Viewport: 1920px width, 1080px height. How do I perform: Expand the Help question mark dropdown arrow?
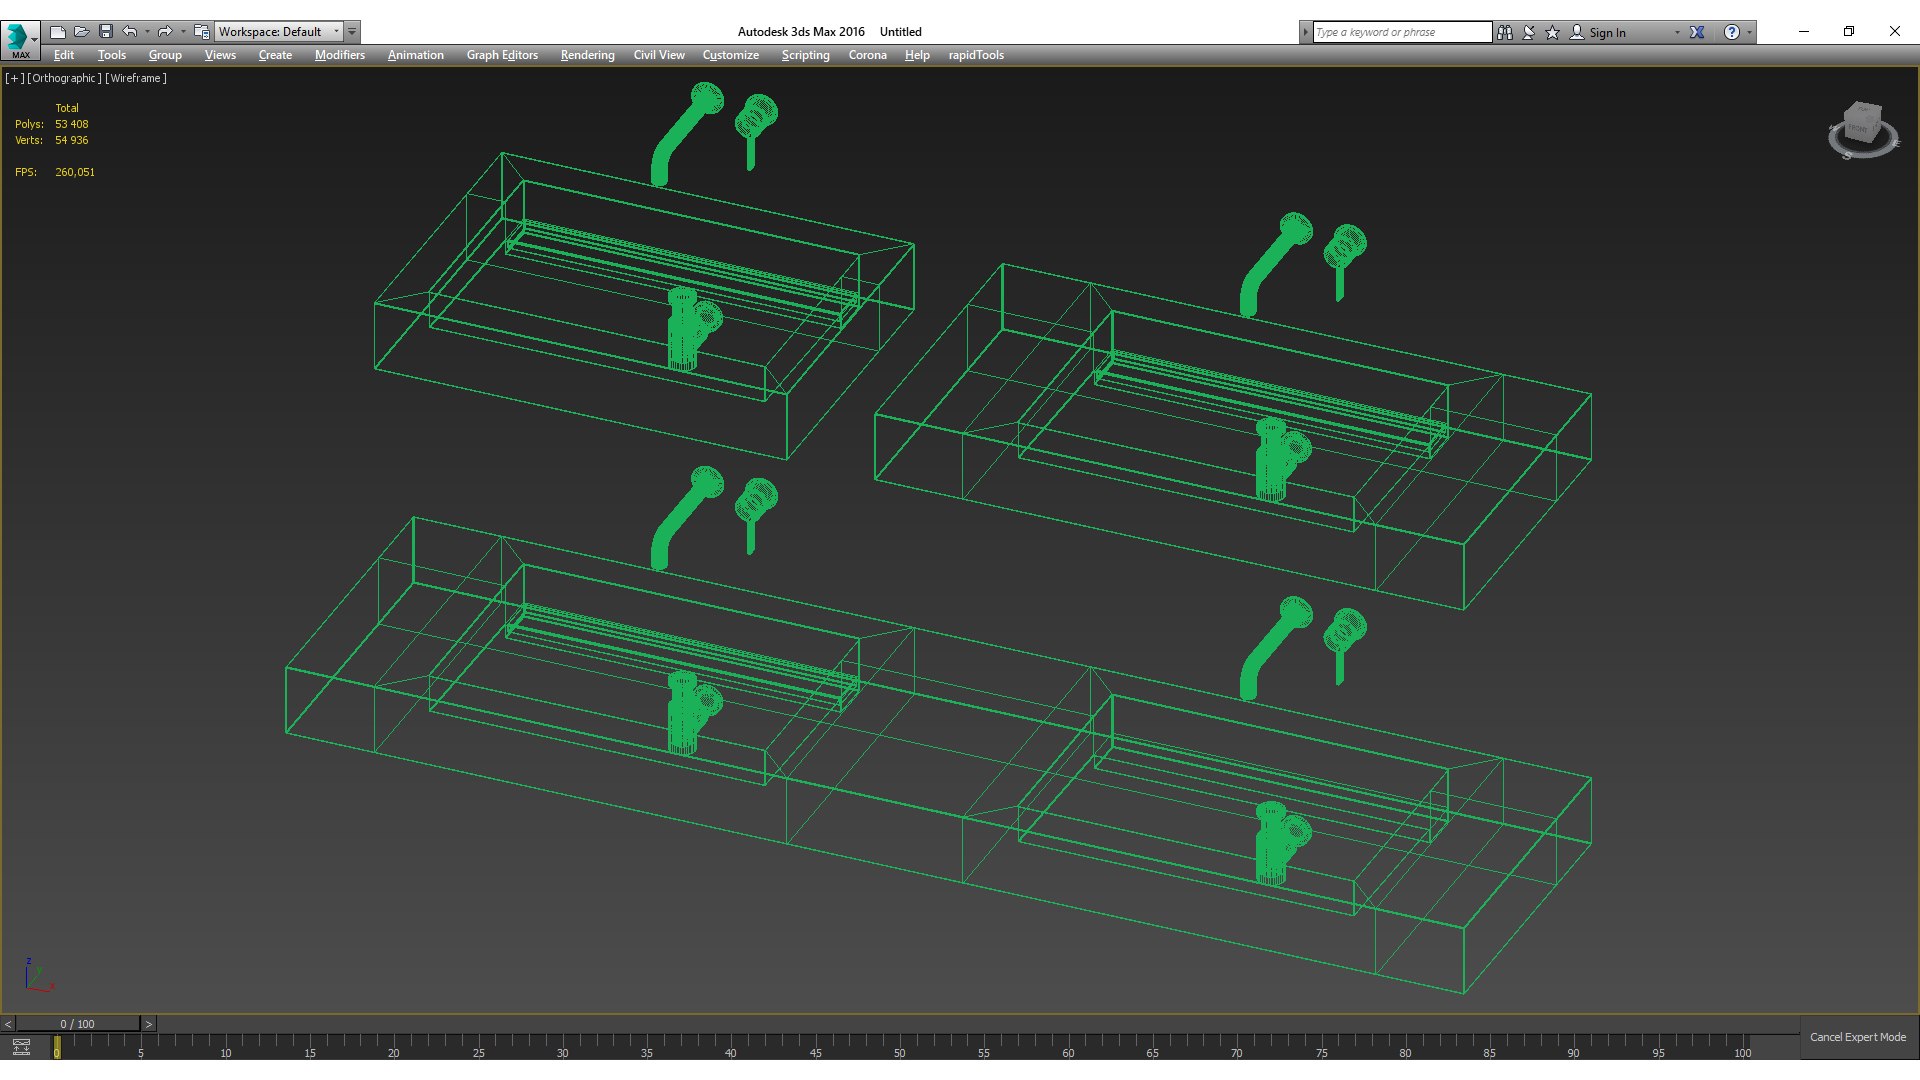(x=1749, y=32)
